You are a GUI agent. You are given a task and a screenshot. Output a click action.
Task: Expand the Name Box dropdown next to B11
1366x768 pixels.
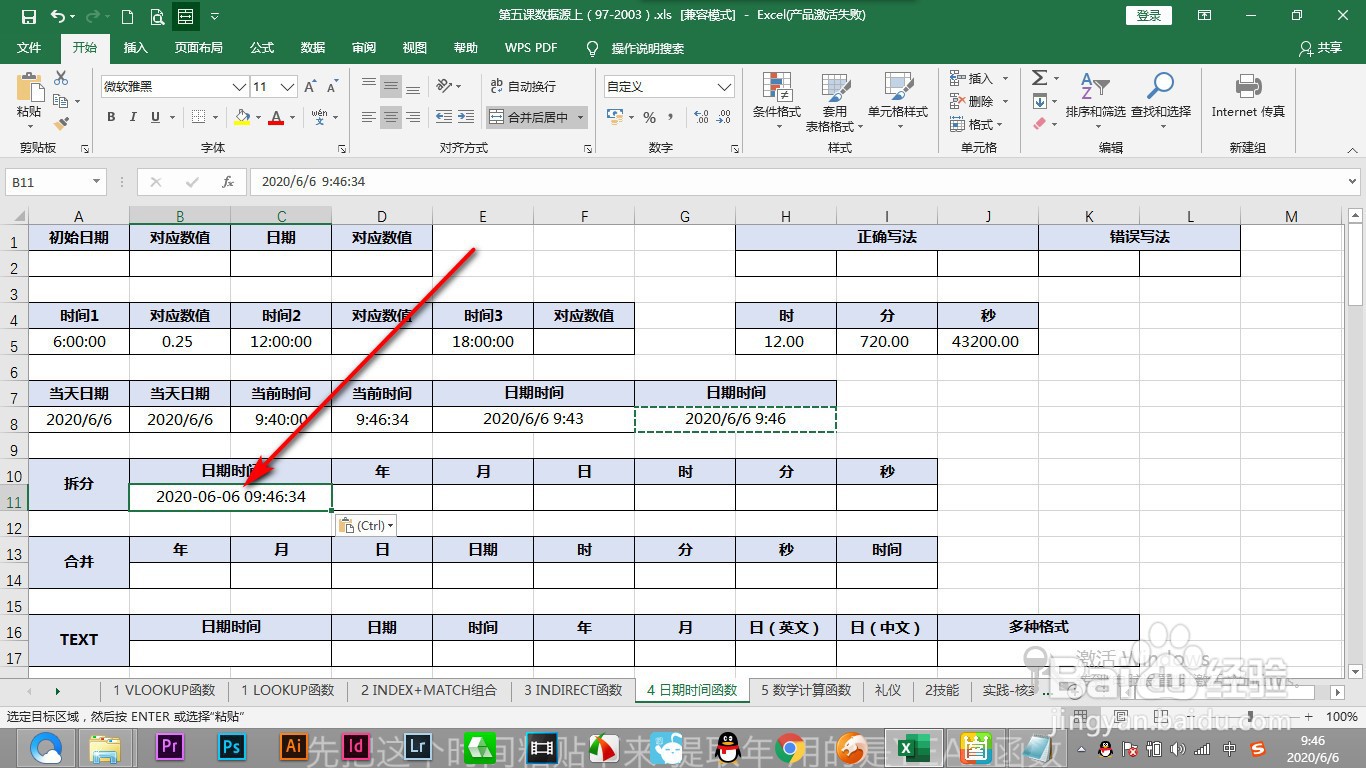click(x=96, y=182)
